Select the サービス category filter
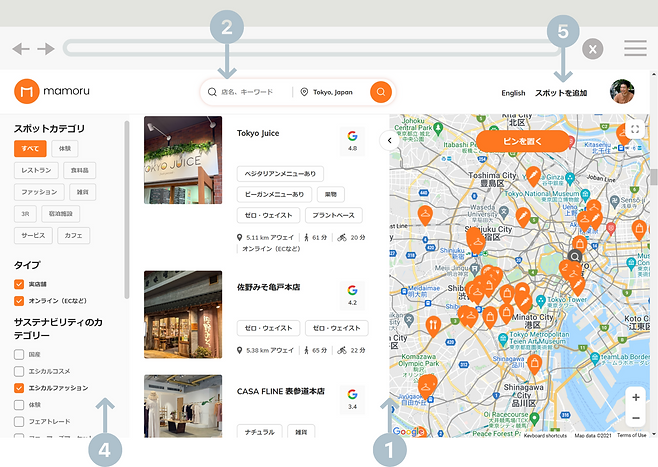 pos(33,235)
